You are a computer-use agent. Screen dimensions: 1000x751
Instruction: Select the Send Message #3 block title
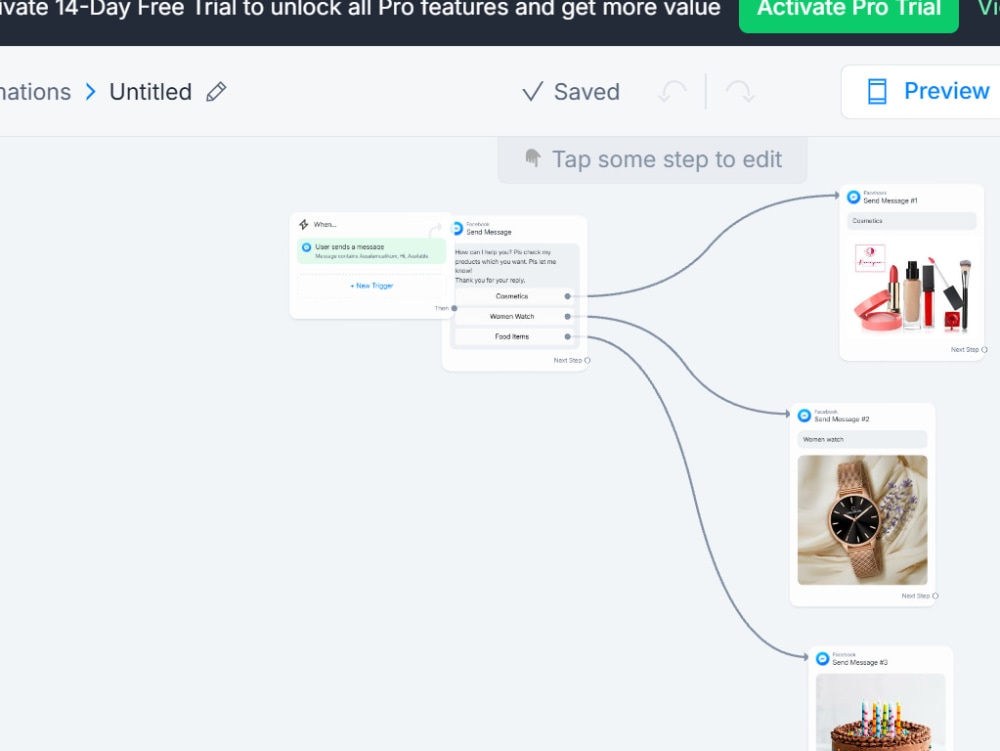860,662
